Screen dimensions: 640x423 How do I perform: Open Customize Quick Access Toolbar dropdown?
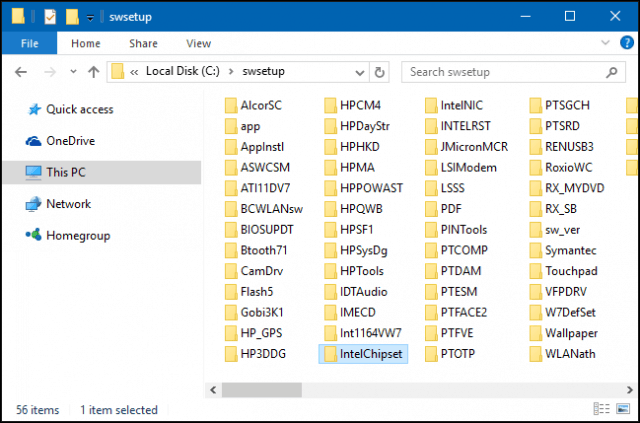click(90, 18)
